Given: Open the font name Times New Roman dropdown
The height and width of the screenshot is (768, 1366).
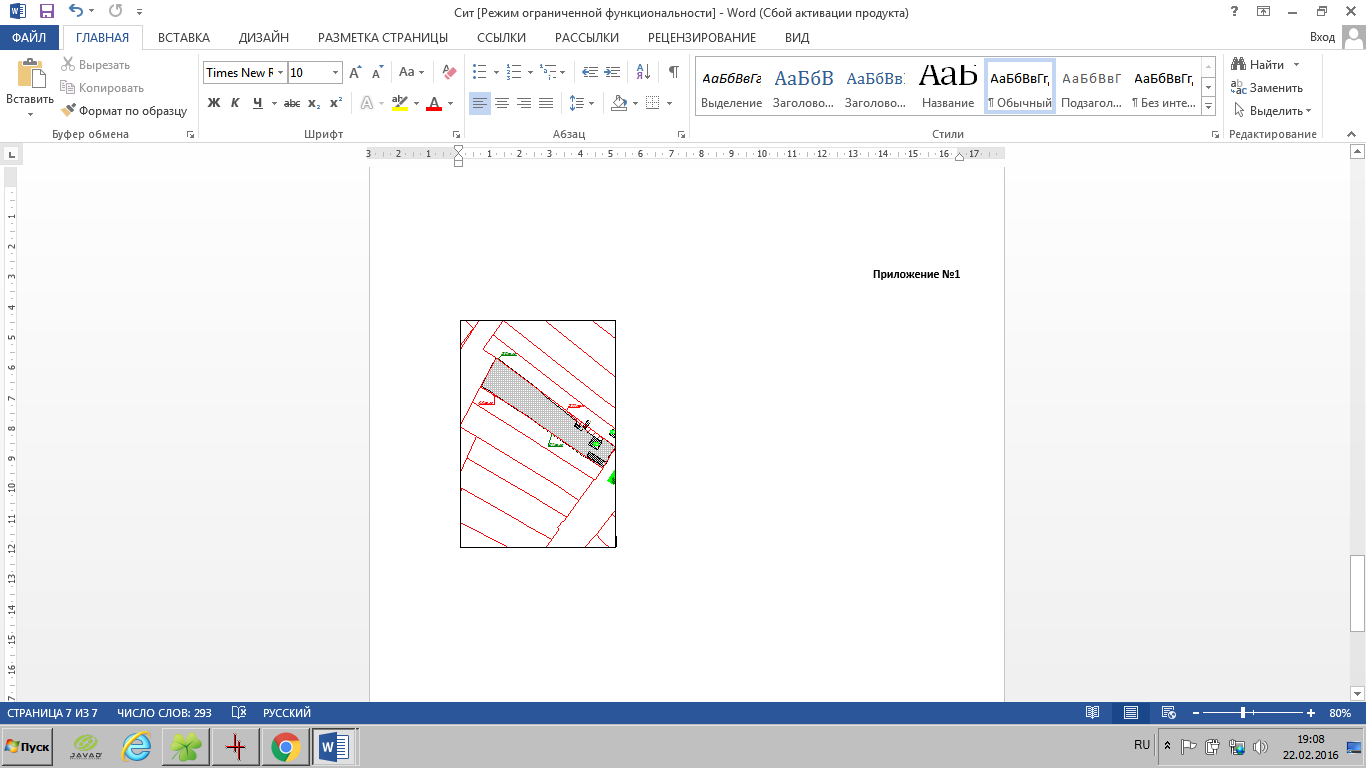Looking at the screenshot, I should (281, 72).
